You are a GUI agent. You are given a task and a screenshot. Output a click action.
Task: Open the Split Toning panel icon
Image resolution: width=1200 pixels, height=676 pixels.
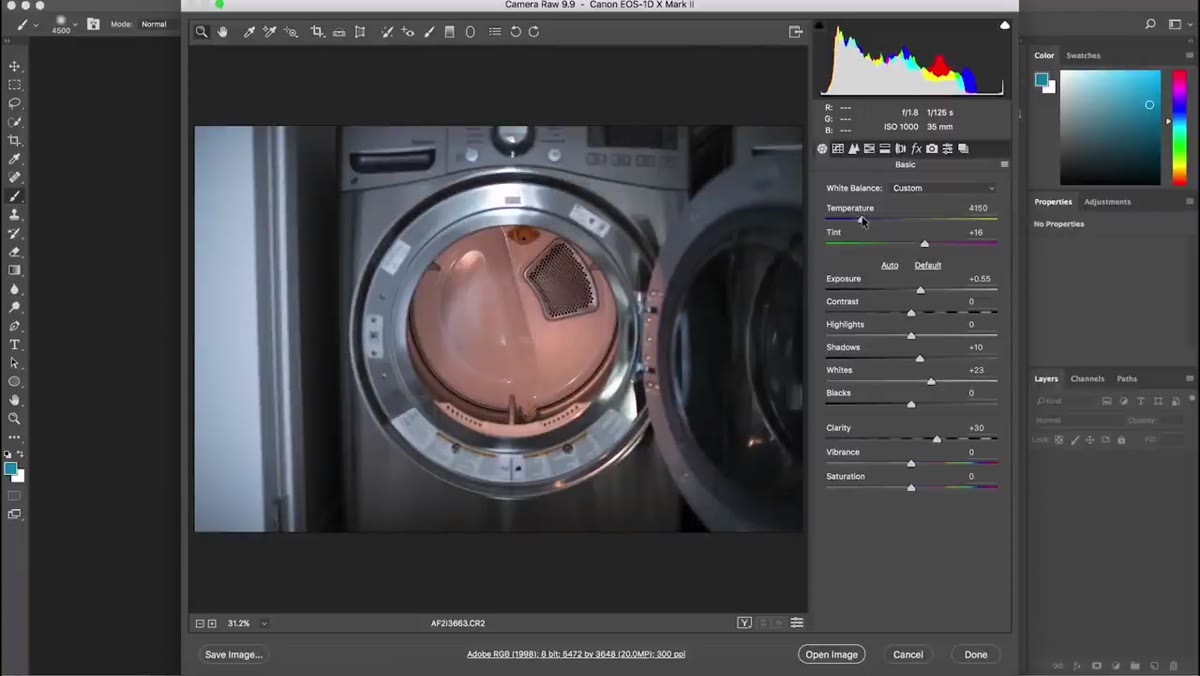885,149
